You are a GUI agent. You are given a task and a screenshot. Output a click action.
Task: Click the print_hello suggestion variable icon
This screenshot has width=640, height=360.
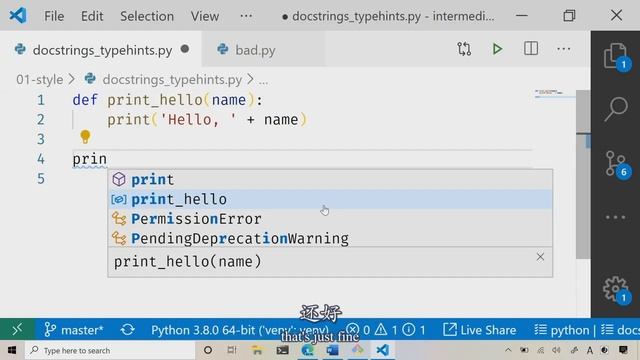(x=119, y=199)
